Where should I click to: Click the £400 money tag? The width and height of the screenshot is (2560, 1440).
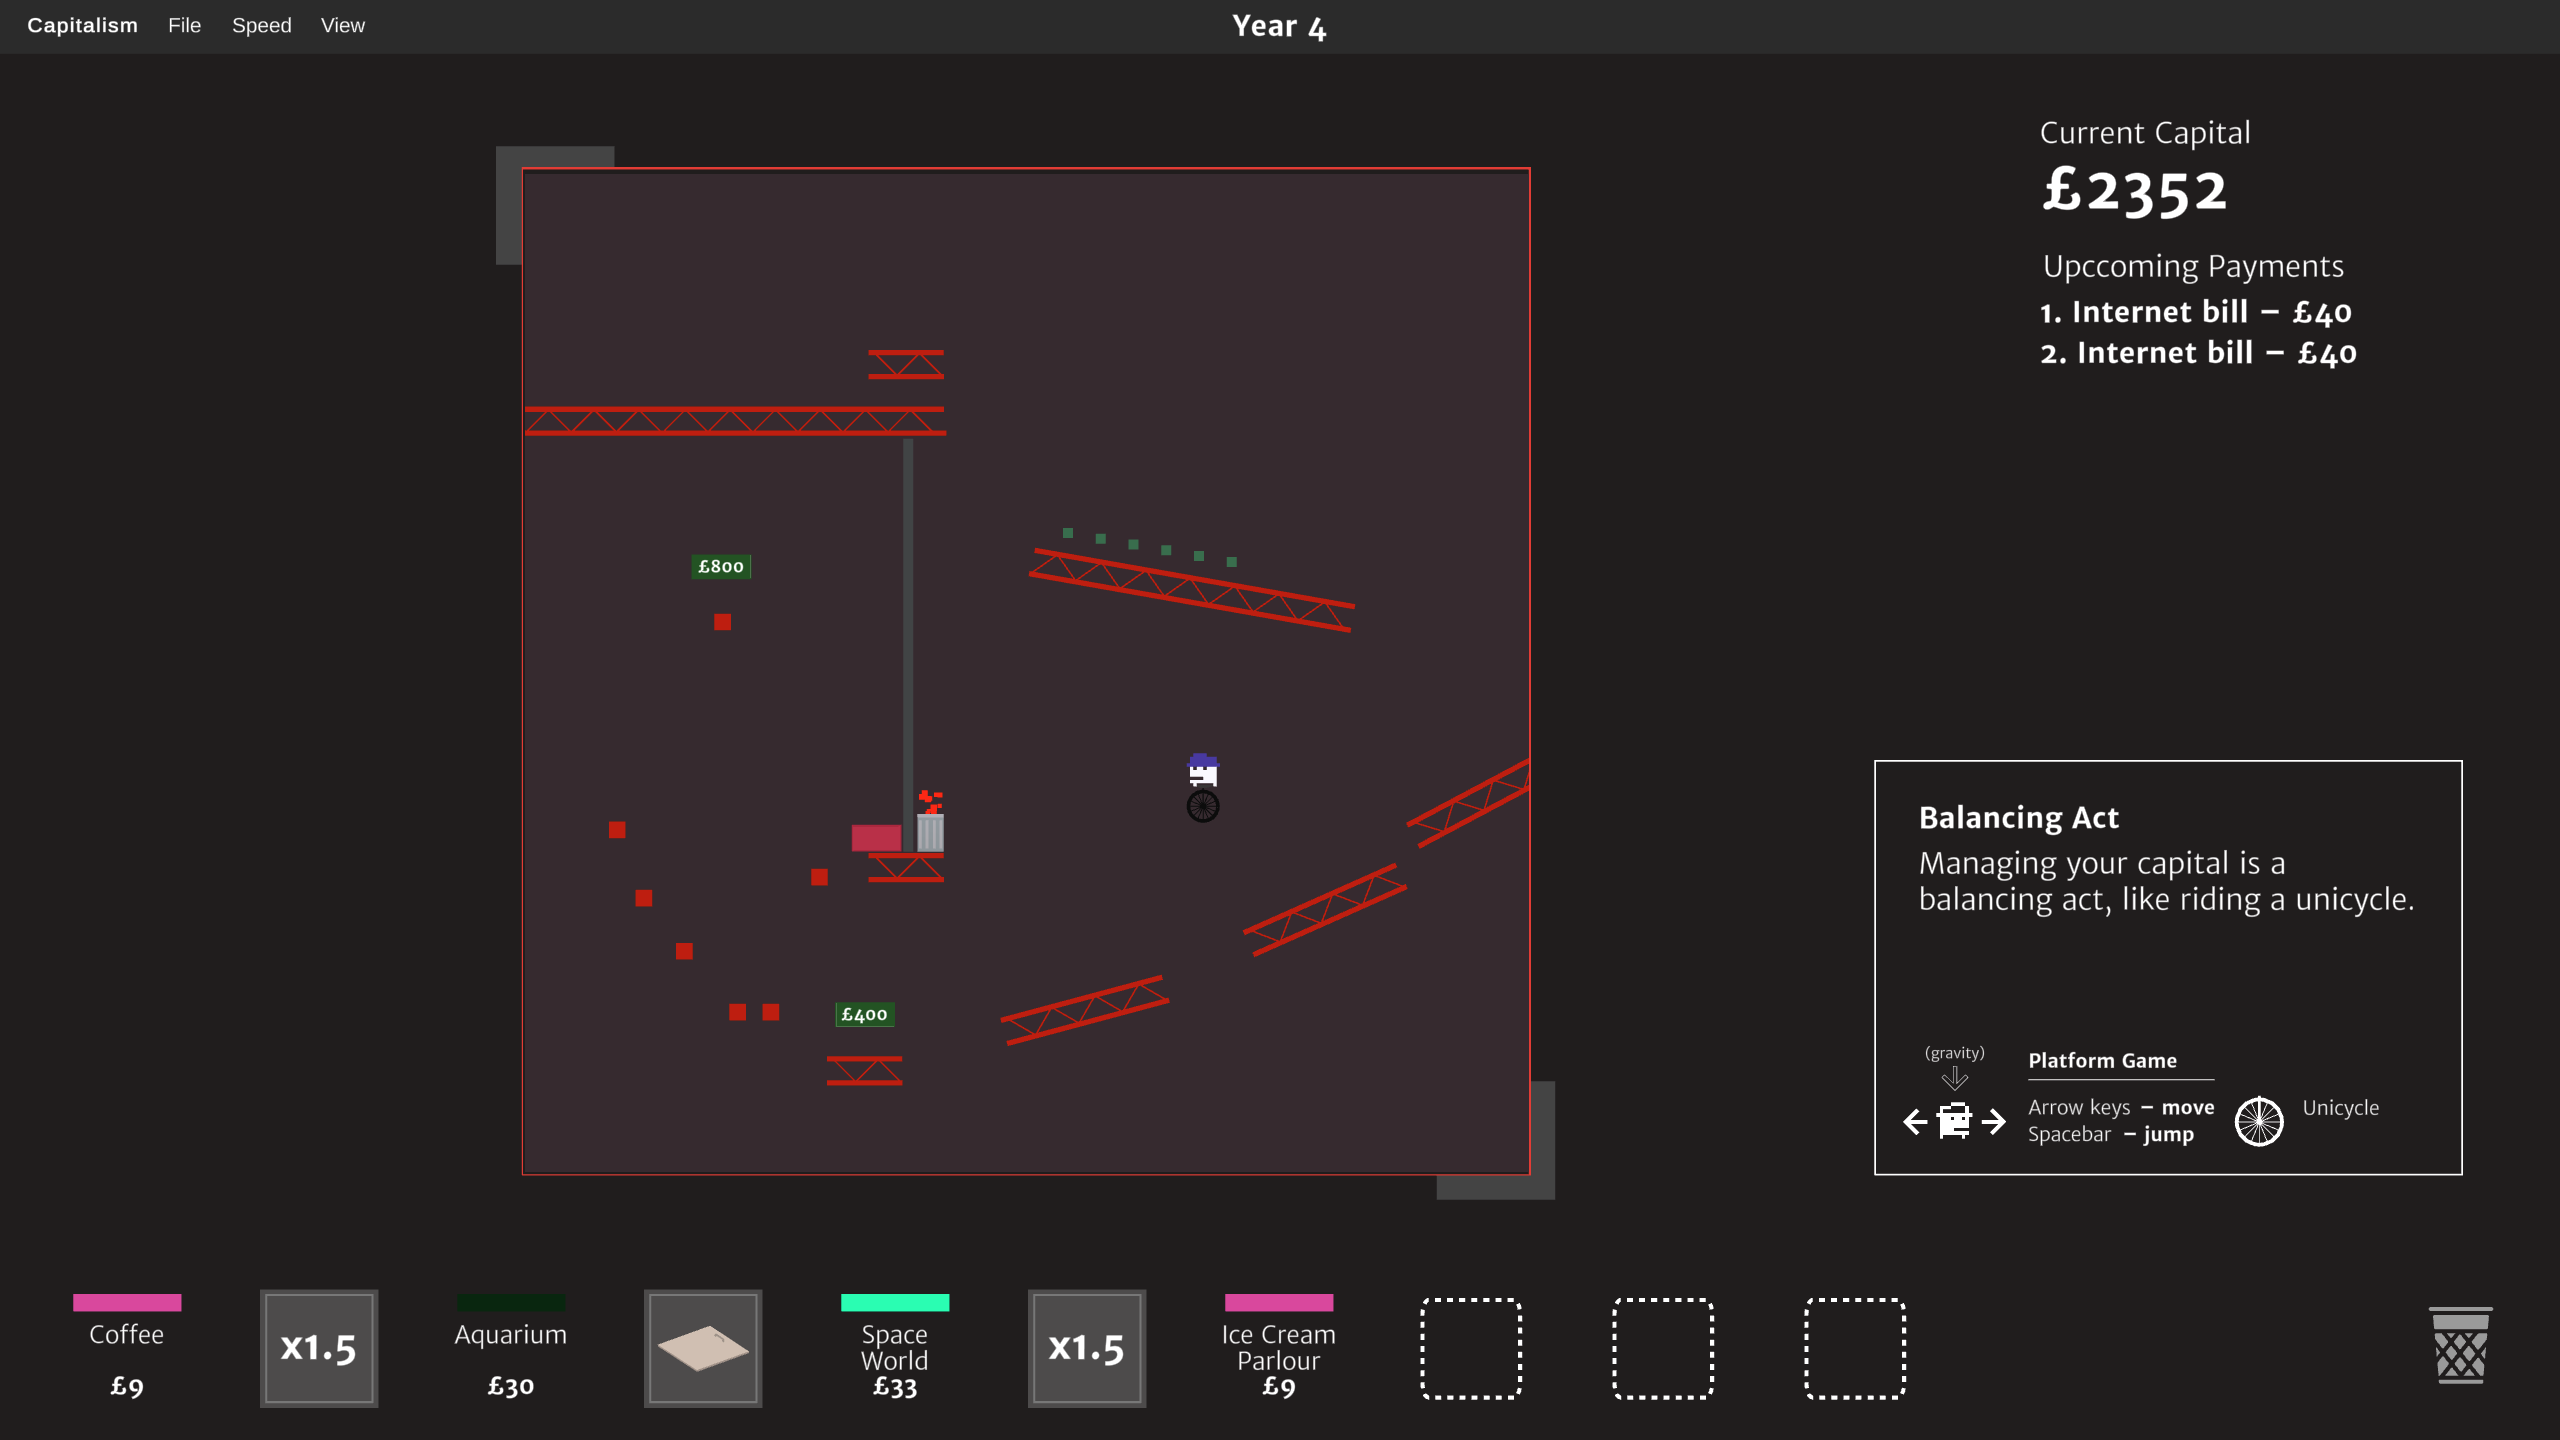point(865,1015)
